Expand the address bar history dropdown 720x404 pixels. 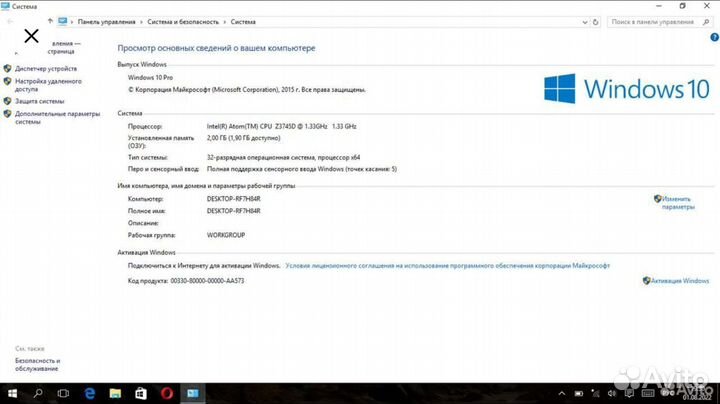585,22
